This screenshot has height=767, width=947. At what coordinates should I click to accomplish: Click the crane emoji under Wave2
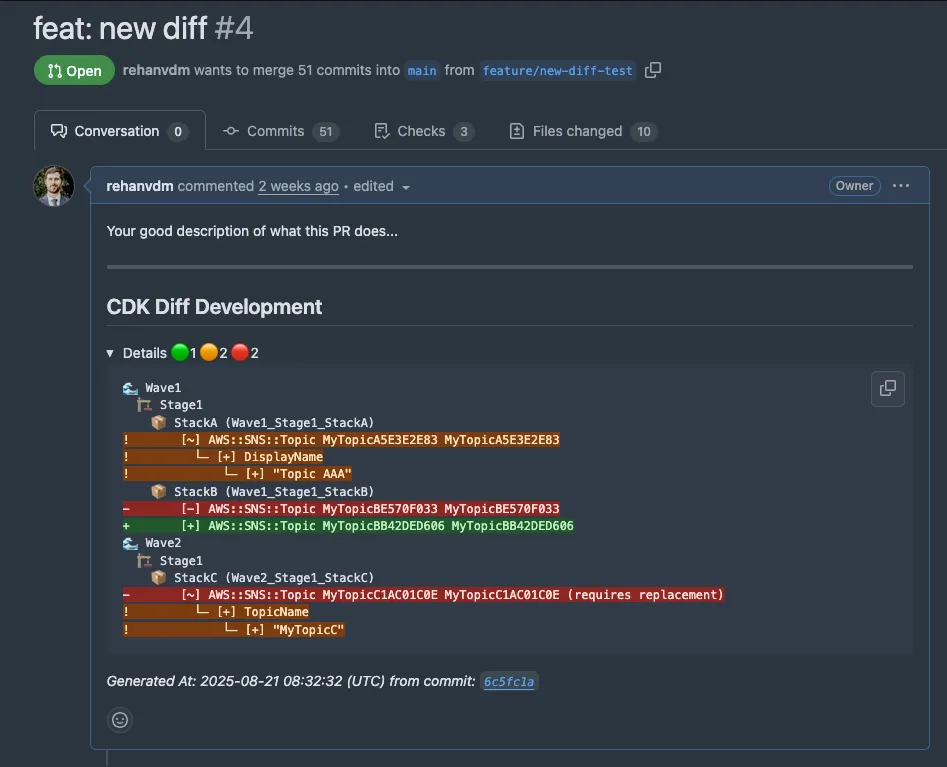point(144,560)
